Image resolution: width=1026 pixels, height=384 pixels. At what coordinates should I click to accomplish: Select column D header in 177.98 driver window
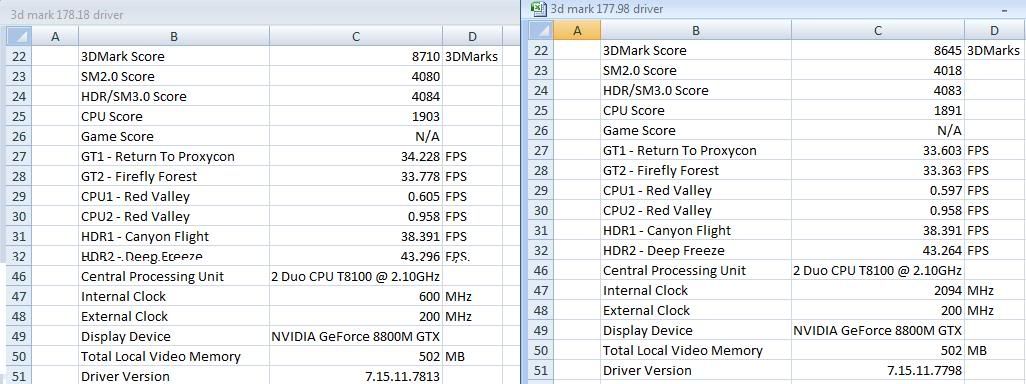[x=994, y=30]
